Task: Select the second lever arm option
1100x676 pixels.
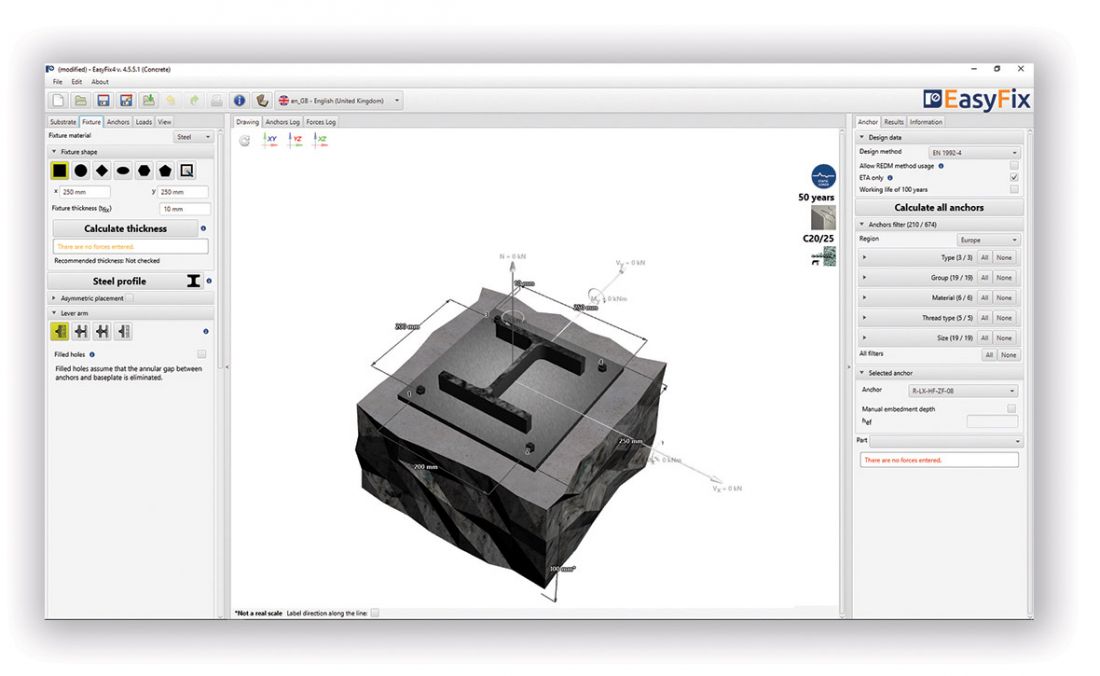Action: [81, 331]
